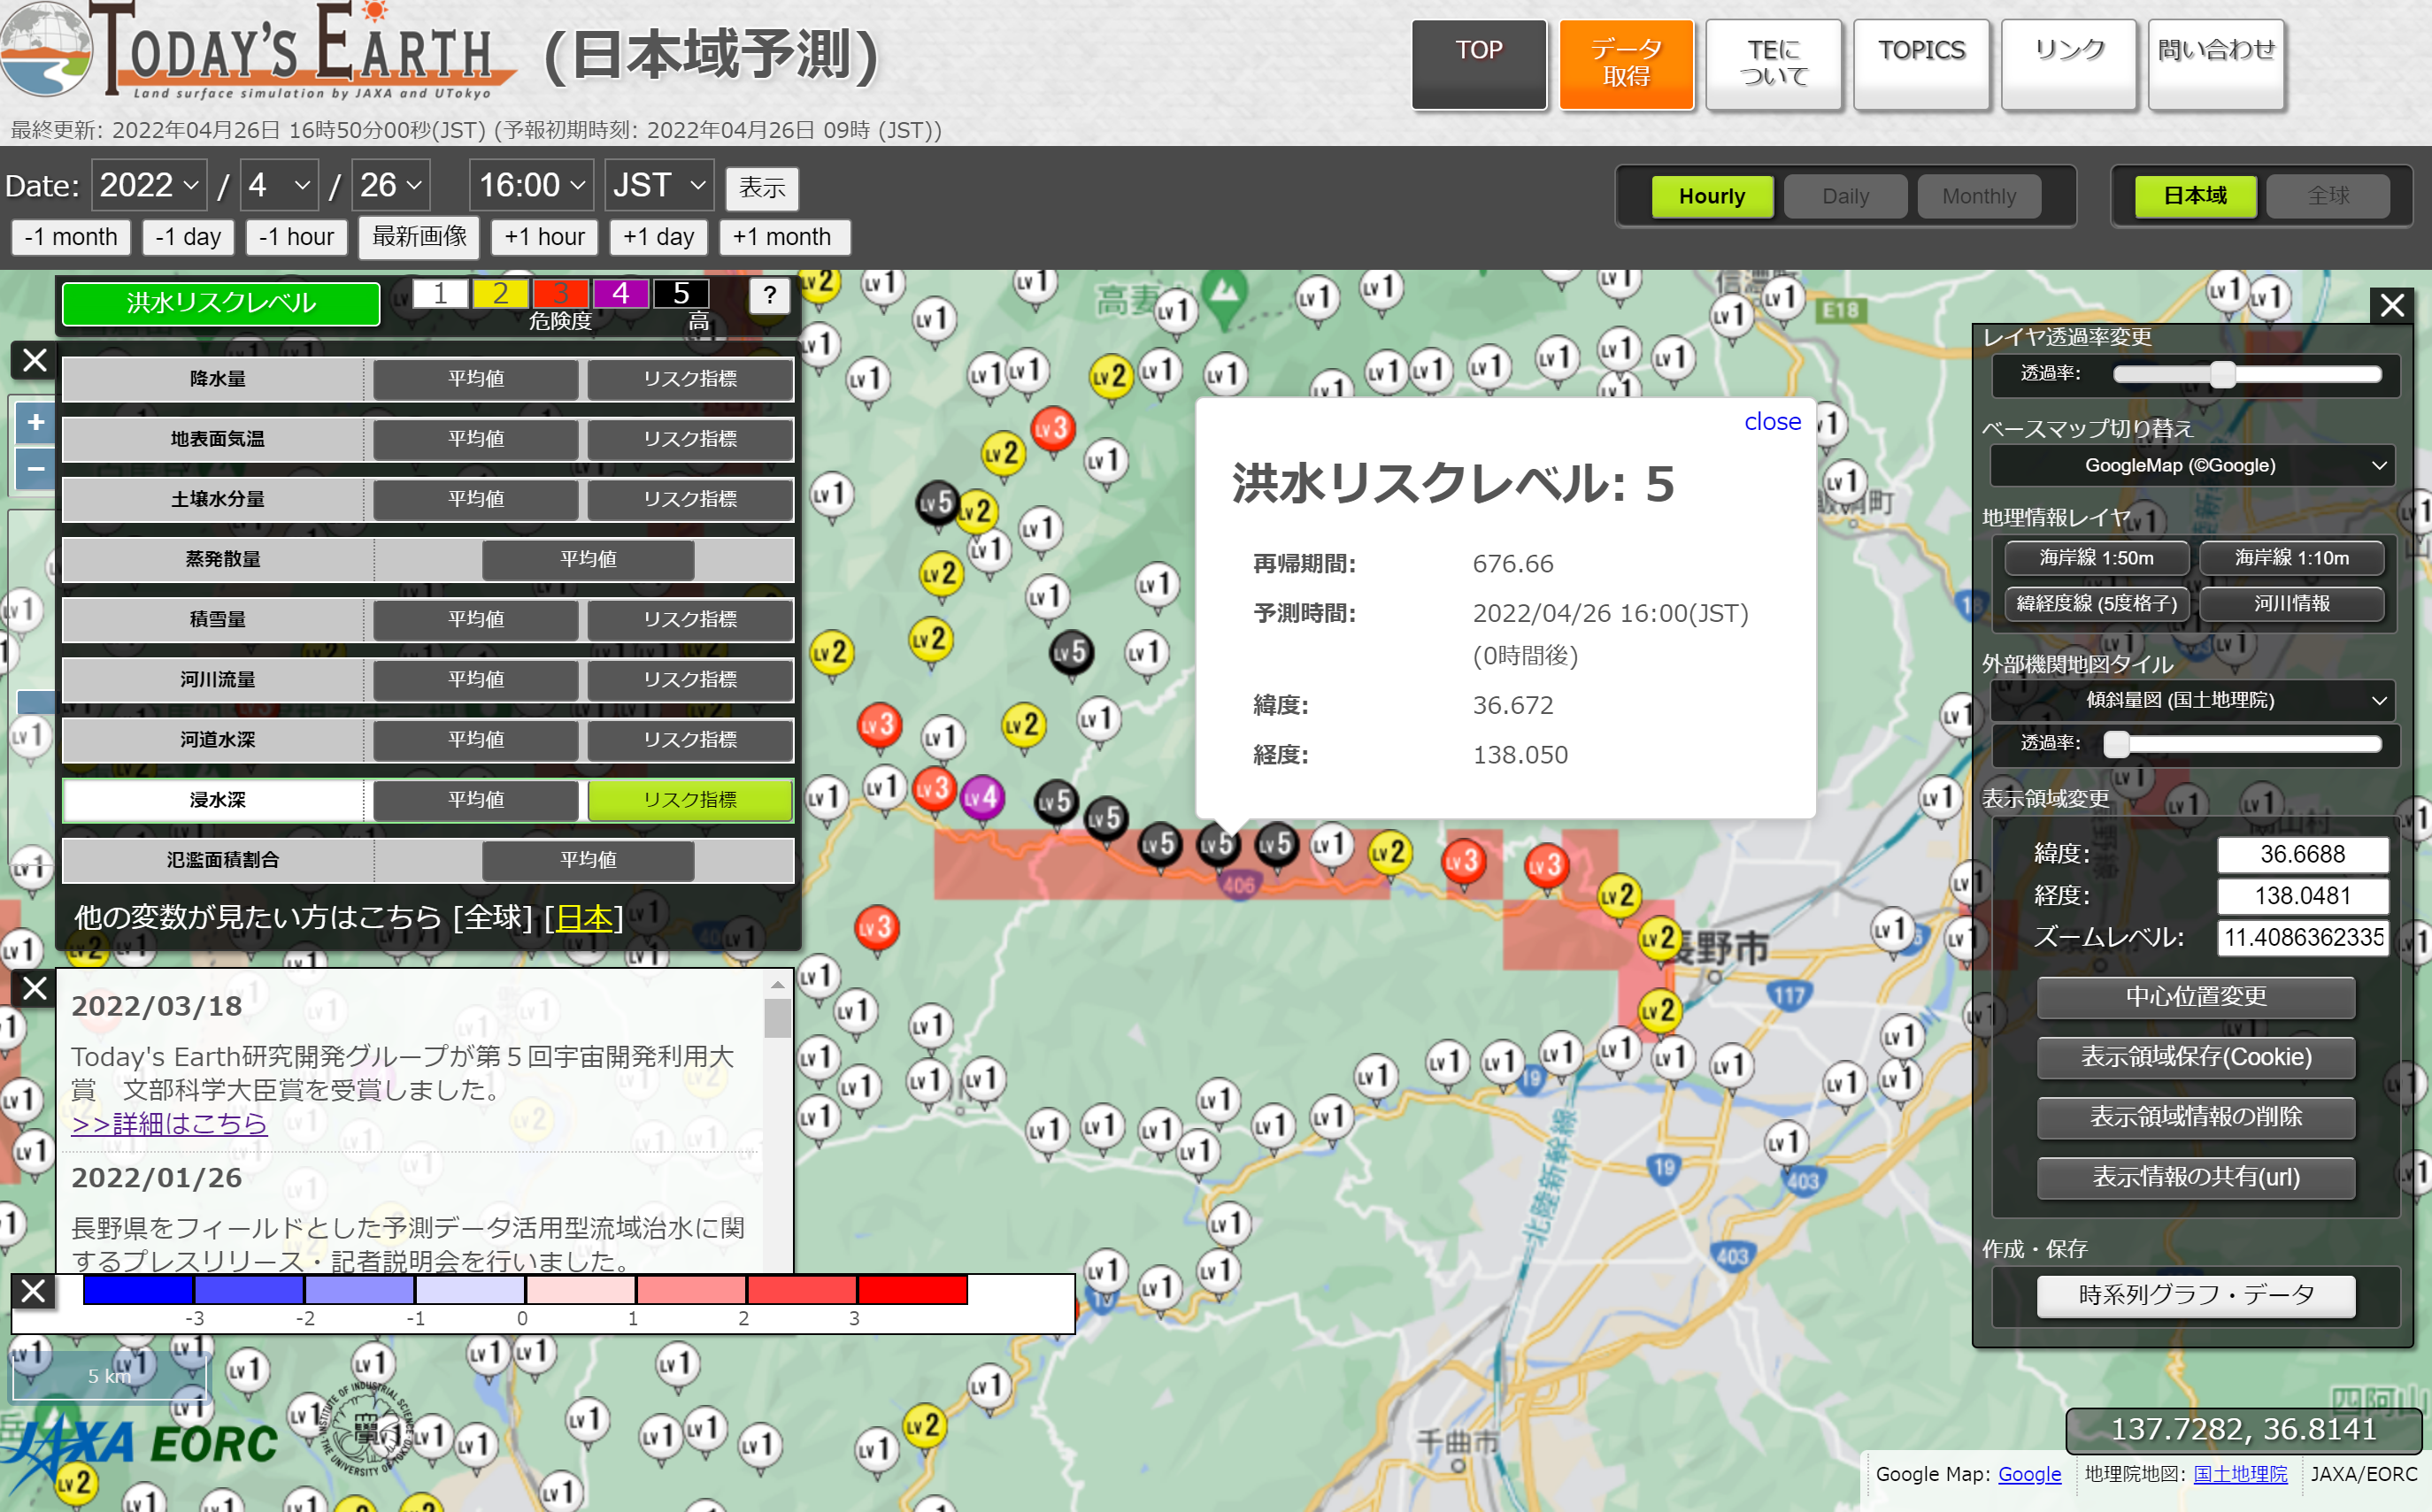Image resolution: width=2432 pixels, height=1512 pixels.
Task: Click the route 117 shield on map
Action: pyautogui.click(x=1789, y=995)
